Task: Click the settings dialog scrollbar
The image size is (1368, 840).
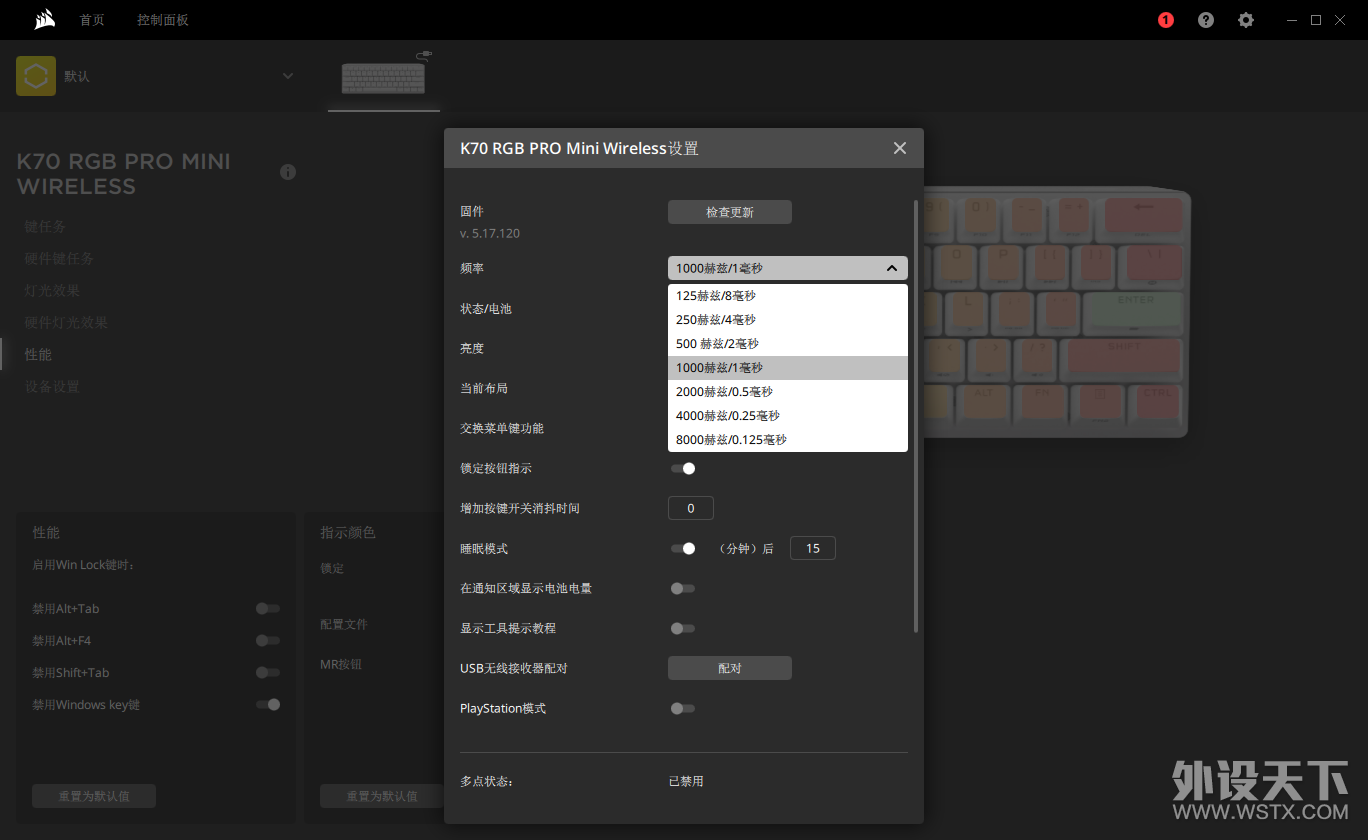Action: [x=915, y=415]
